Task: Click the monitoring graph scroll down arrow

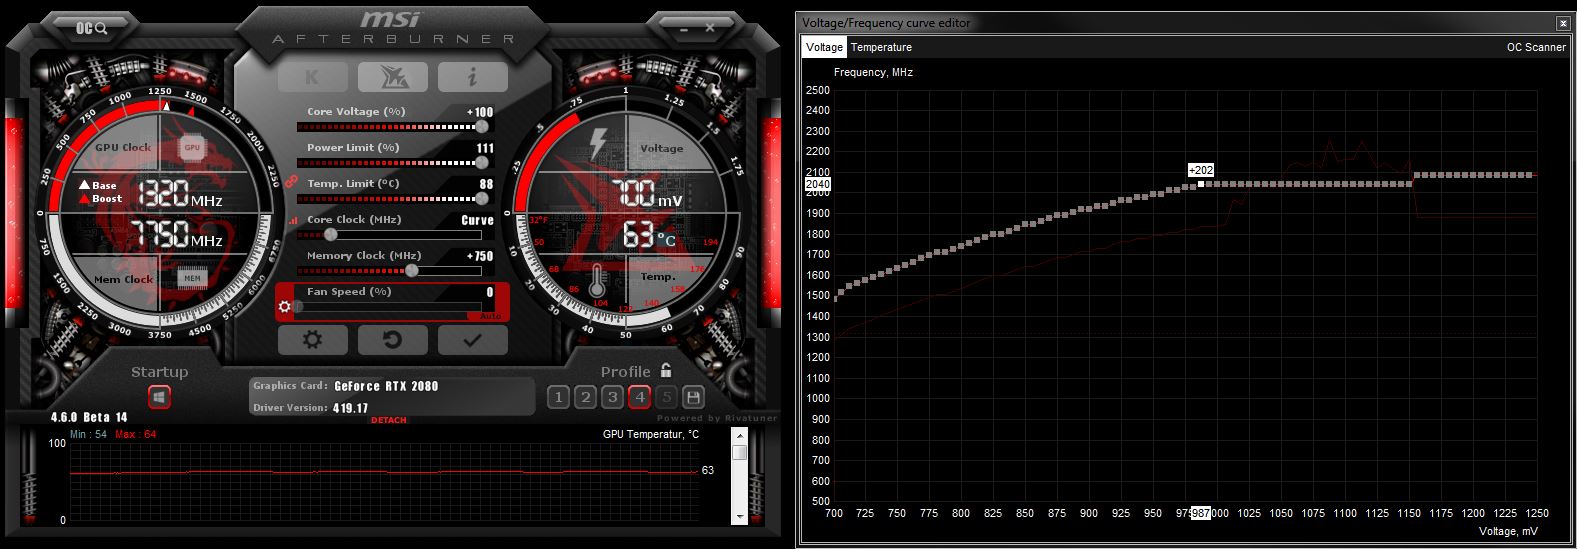Action: (740, 517)
